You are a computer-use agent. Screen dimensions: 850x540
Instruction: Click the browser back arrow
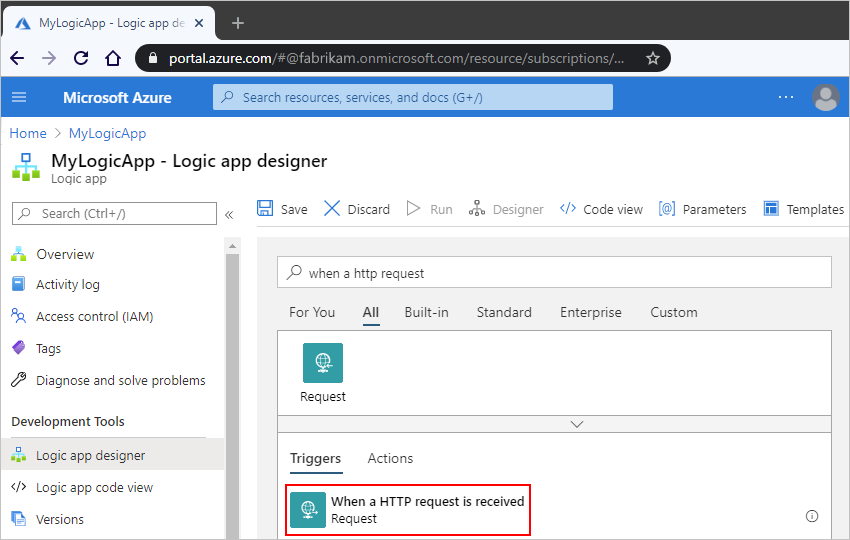pos(17,58)
